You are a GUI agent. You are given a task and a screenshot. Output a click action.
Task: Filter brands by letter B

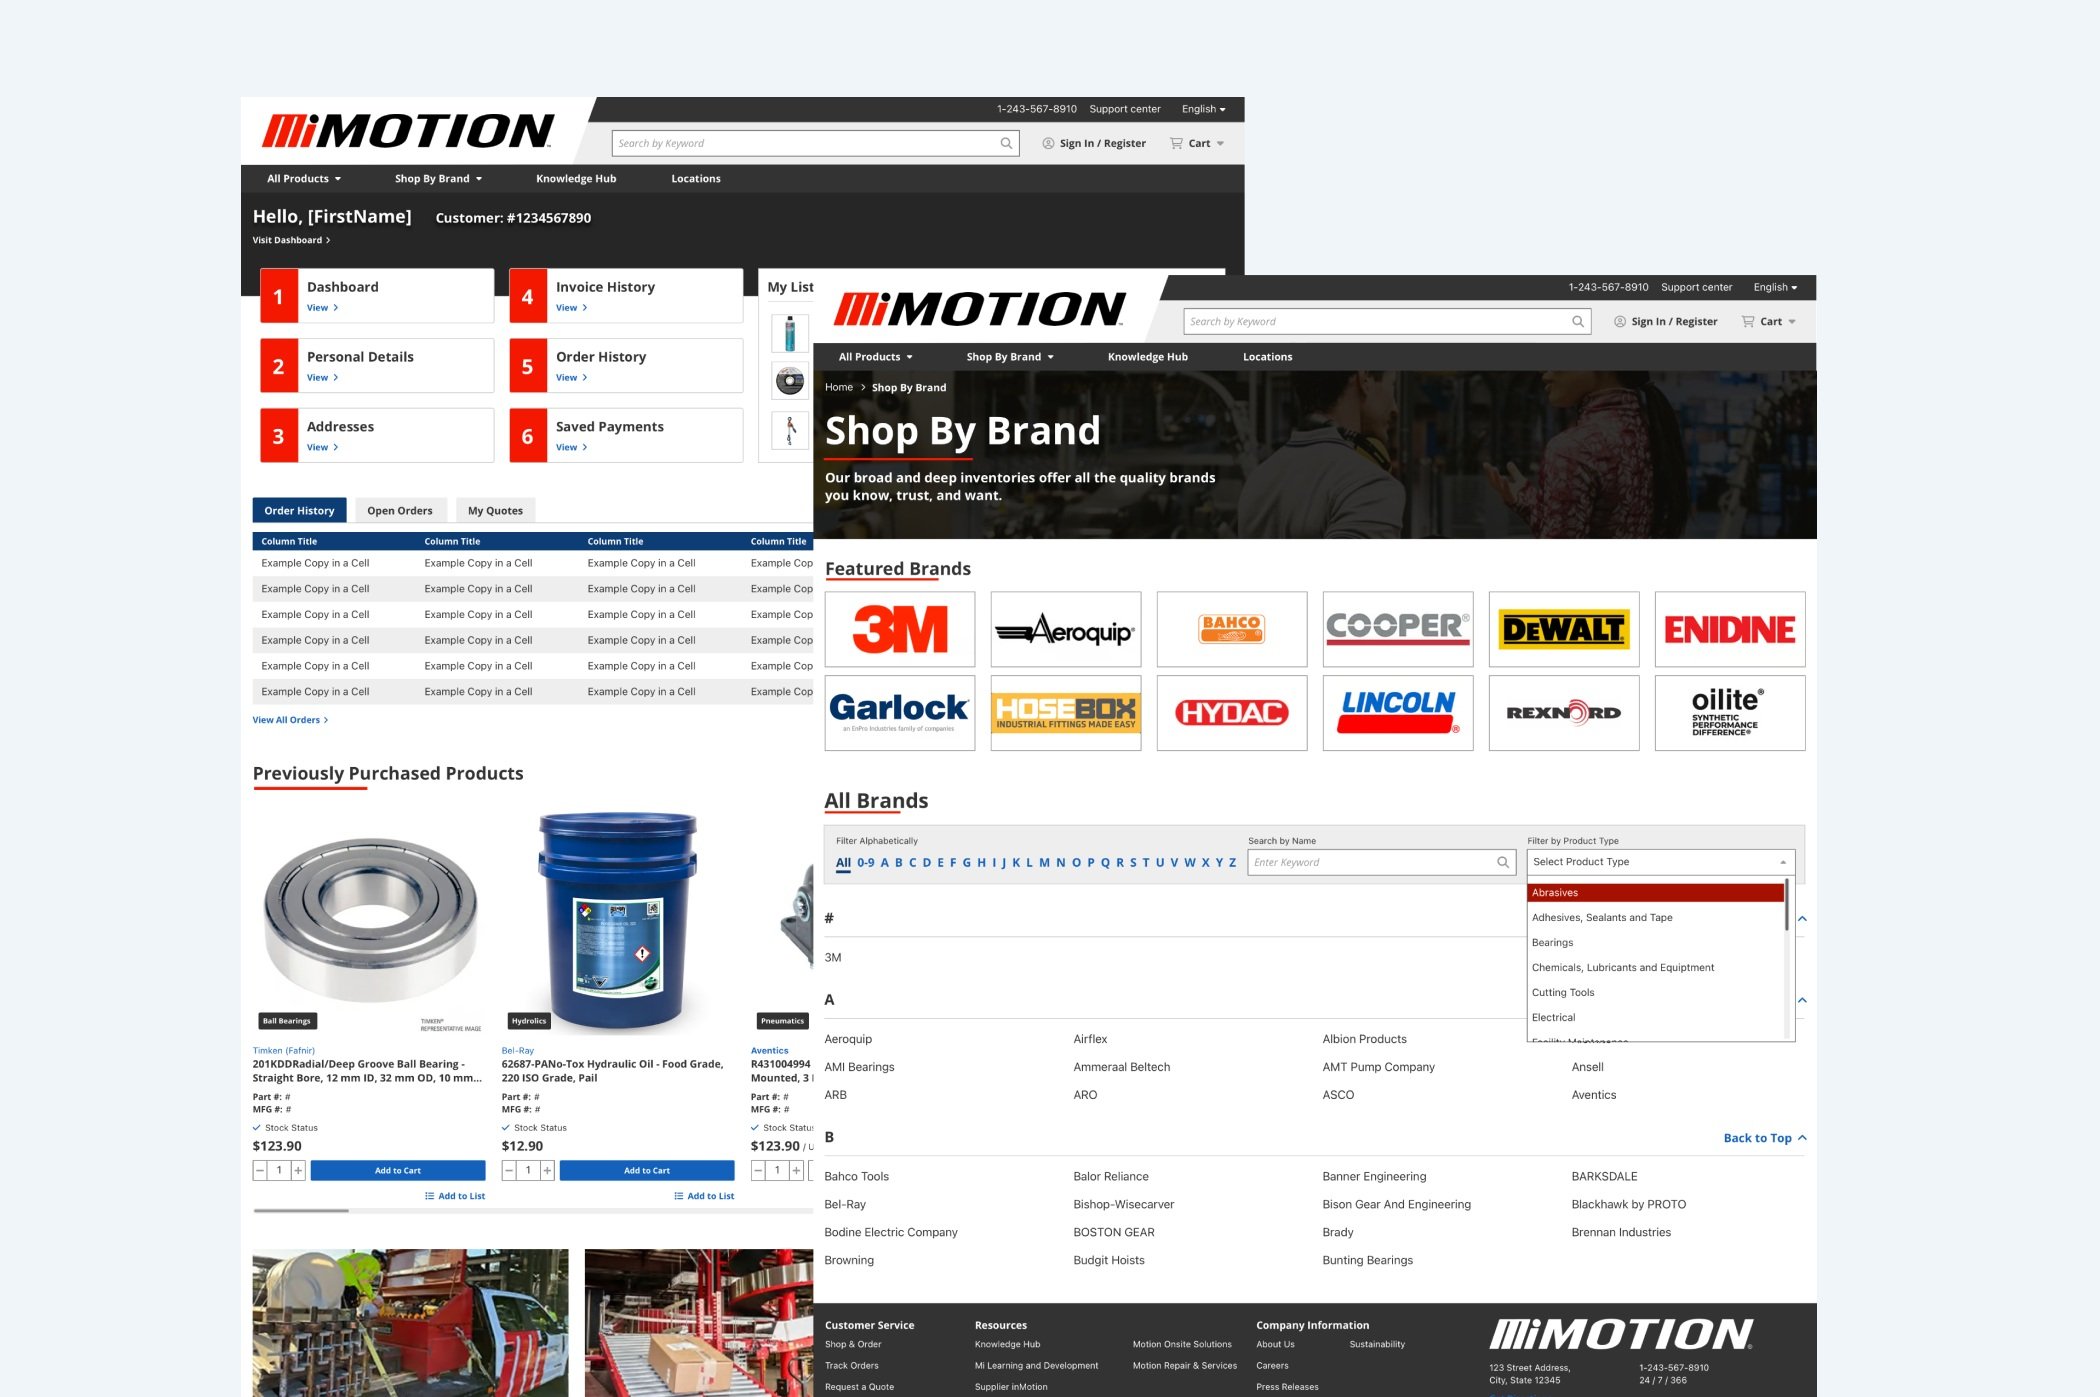click(899, 862)
